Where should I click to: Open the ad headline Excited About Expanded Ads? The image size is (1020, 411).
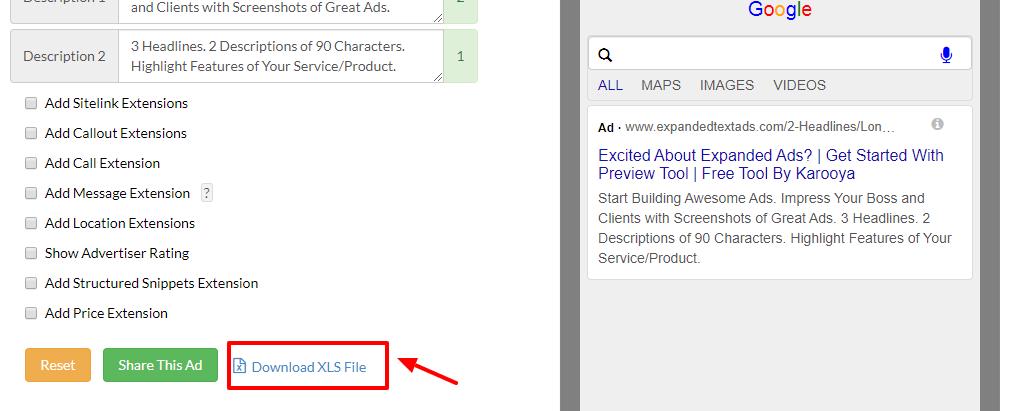tap(770, 165)
